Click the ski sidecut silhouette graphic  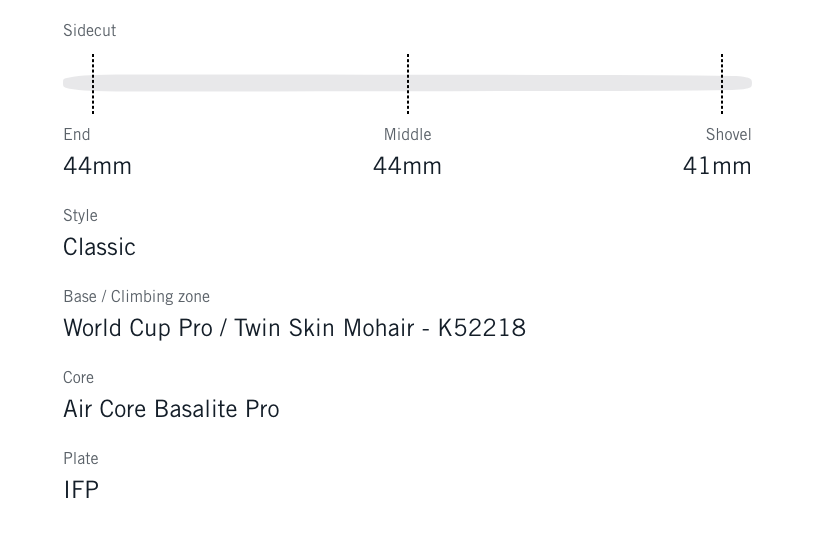point(250,83)
